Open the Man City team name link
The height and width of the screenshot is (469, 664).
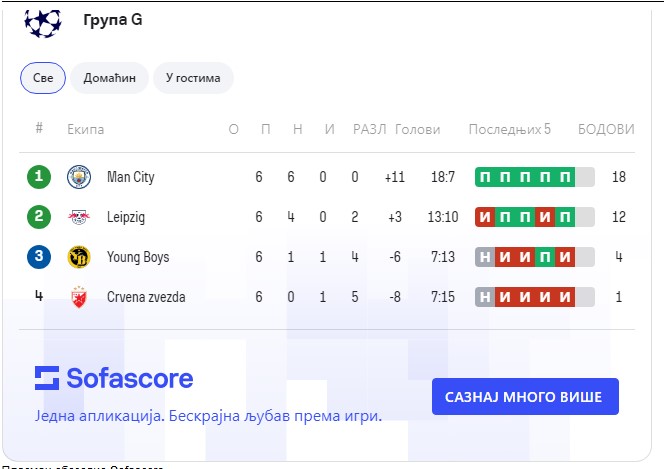click(x=131, y=177)
